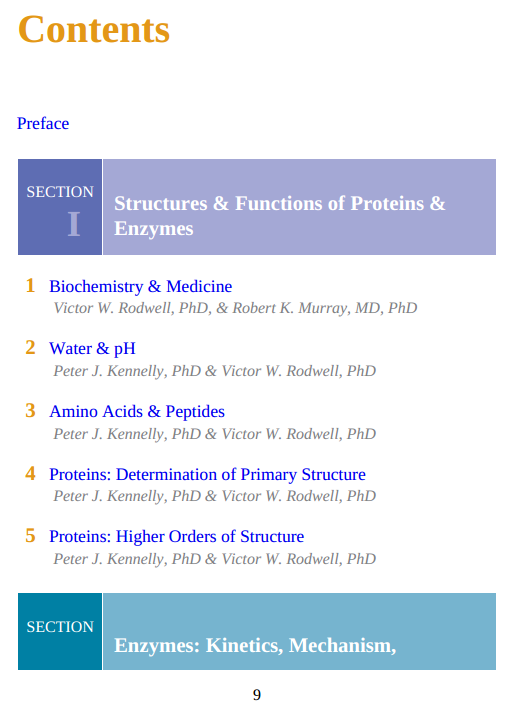Viewport: 513px width, 711px height.
Task: Open the Amino Acids & Peptides chapter
Action: [137, 411]
